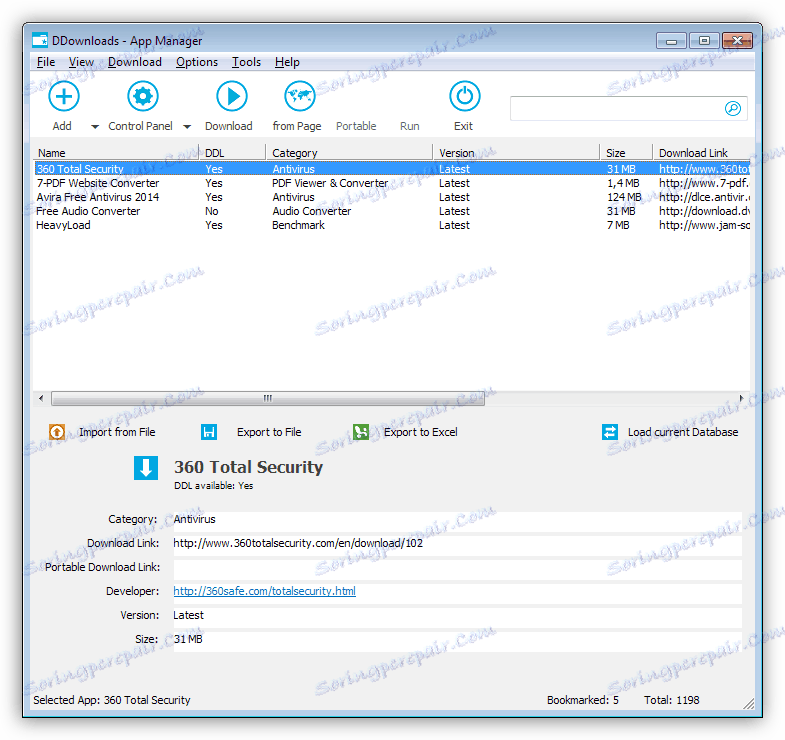The image size is (785, 740).
Task: Open the Tools menu
Action: click(246, 62)
